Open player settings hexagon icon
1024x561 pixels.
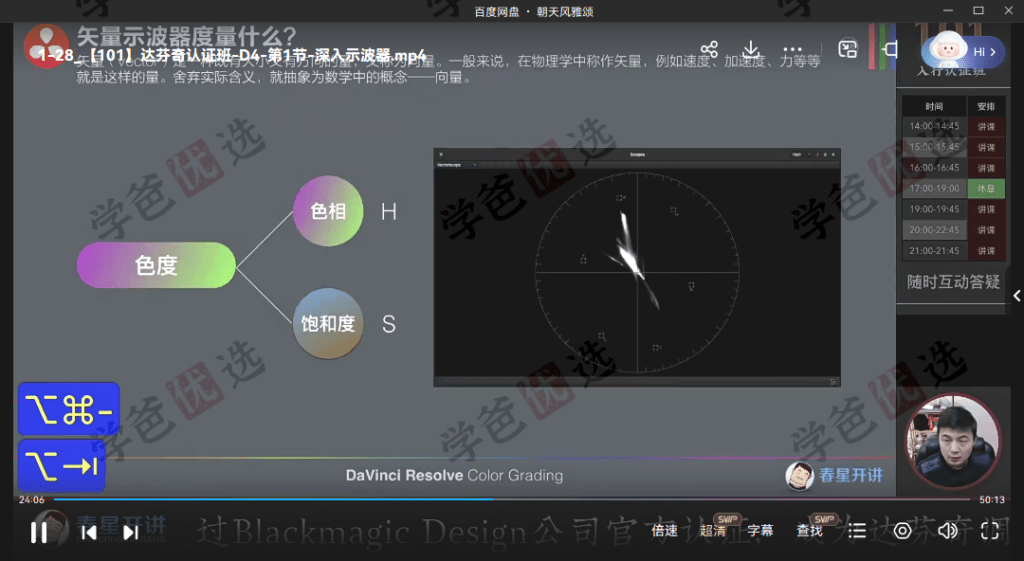point(902,531)
